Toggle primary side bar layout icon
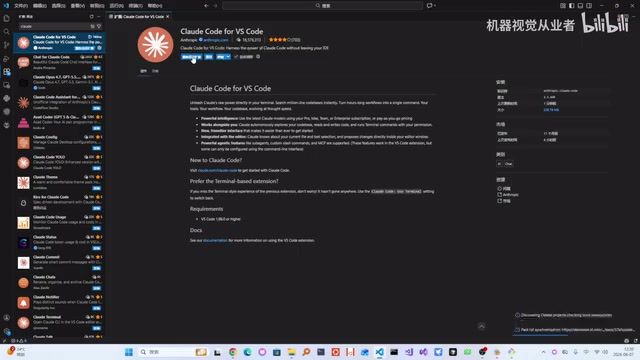Screen dimensions: 640x360 571,6
